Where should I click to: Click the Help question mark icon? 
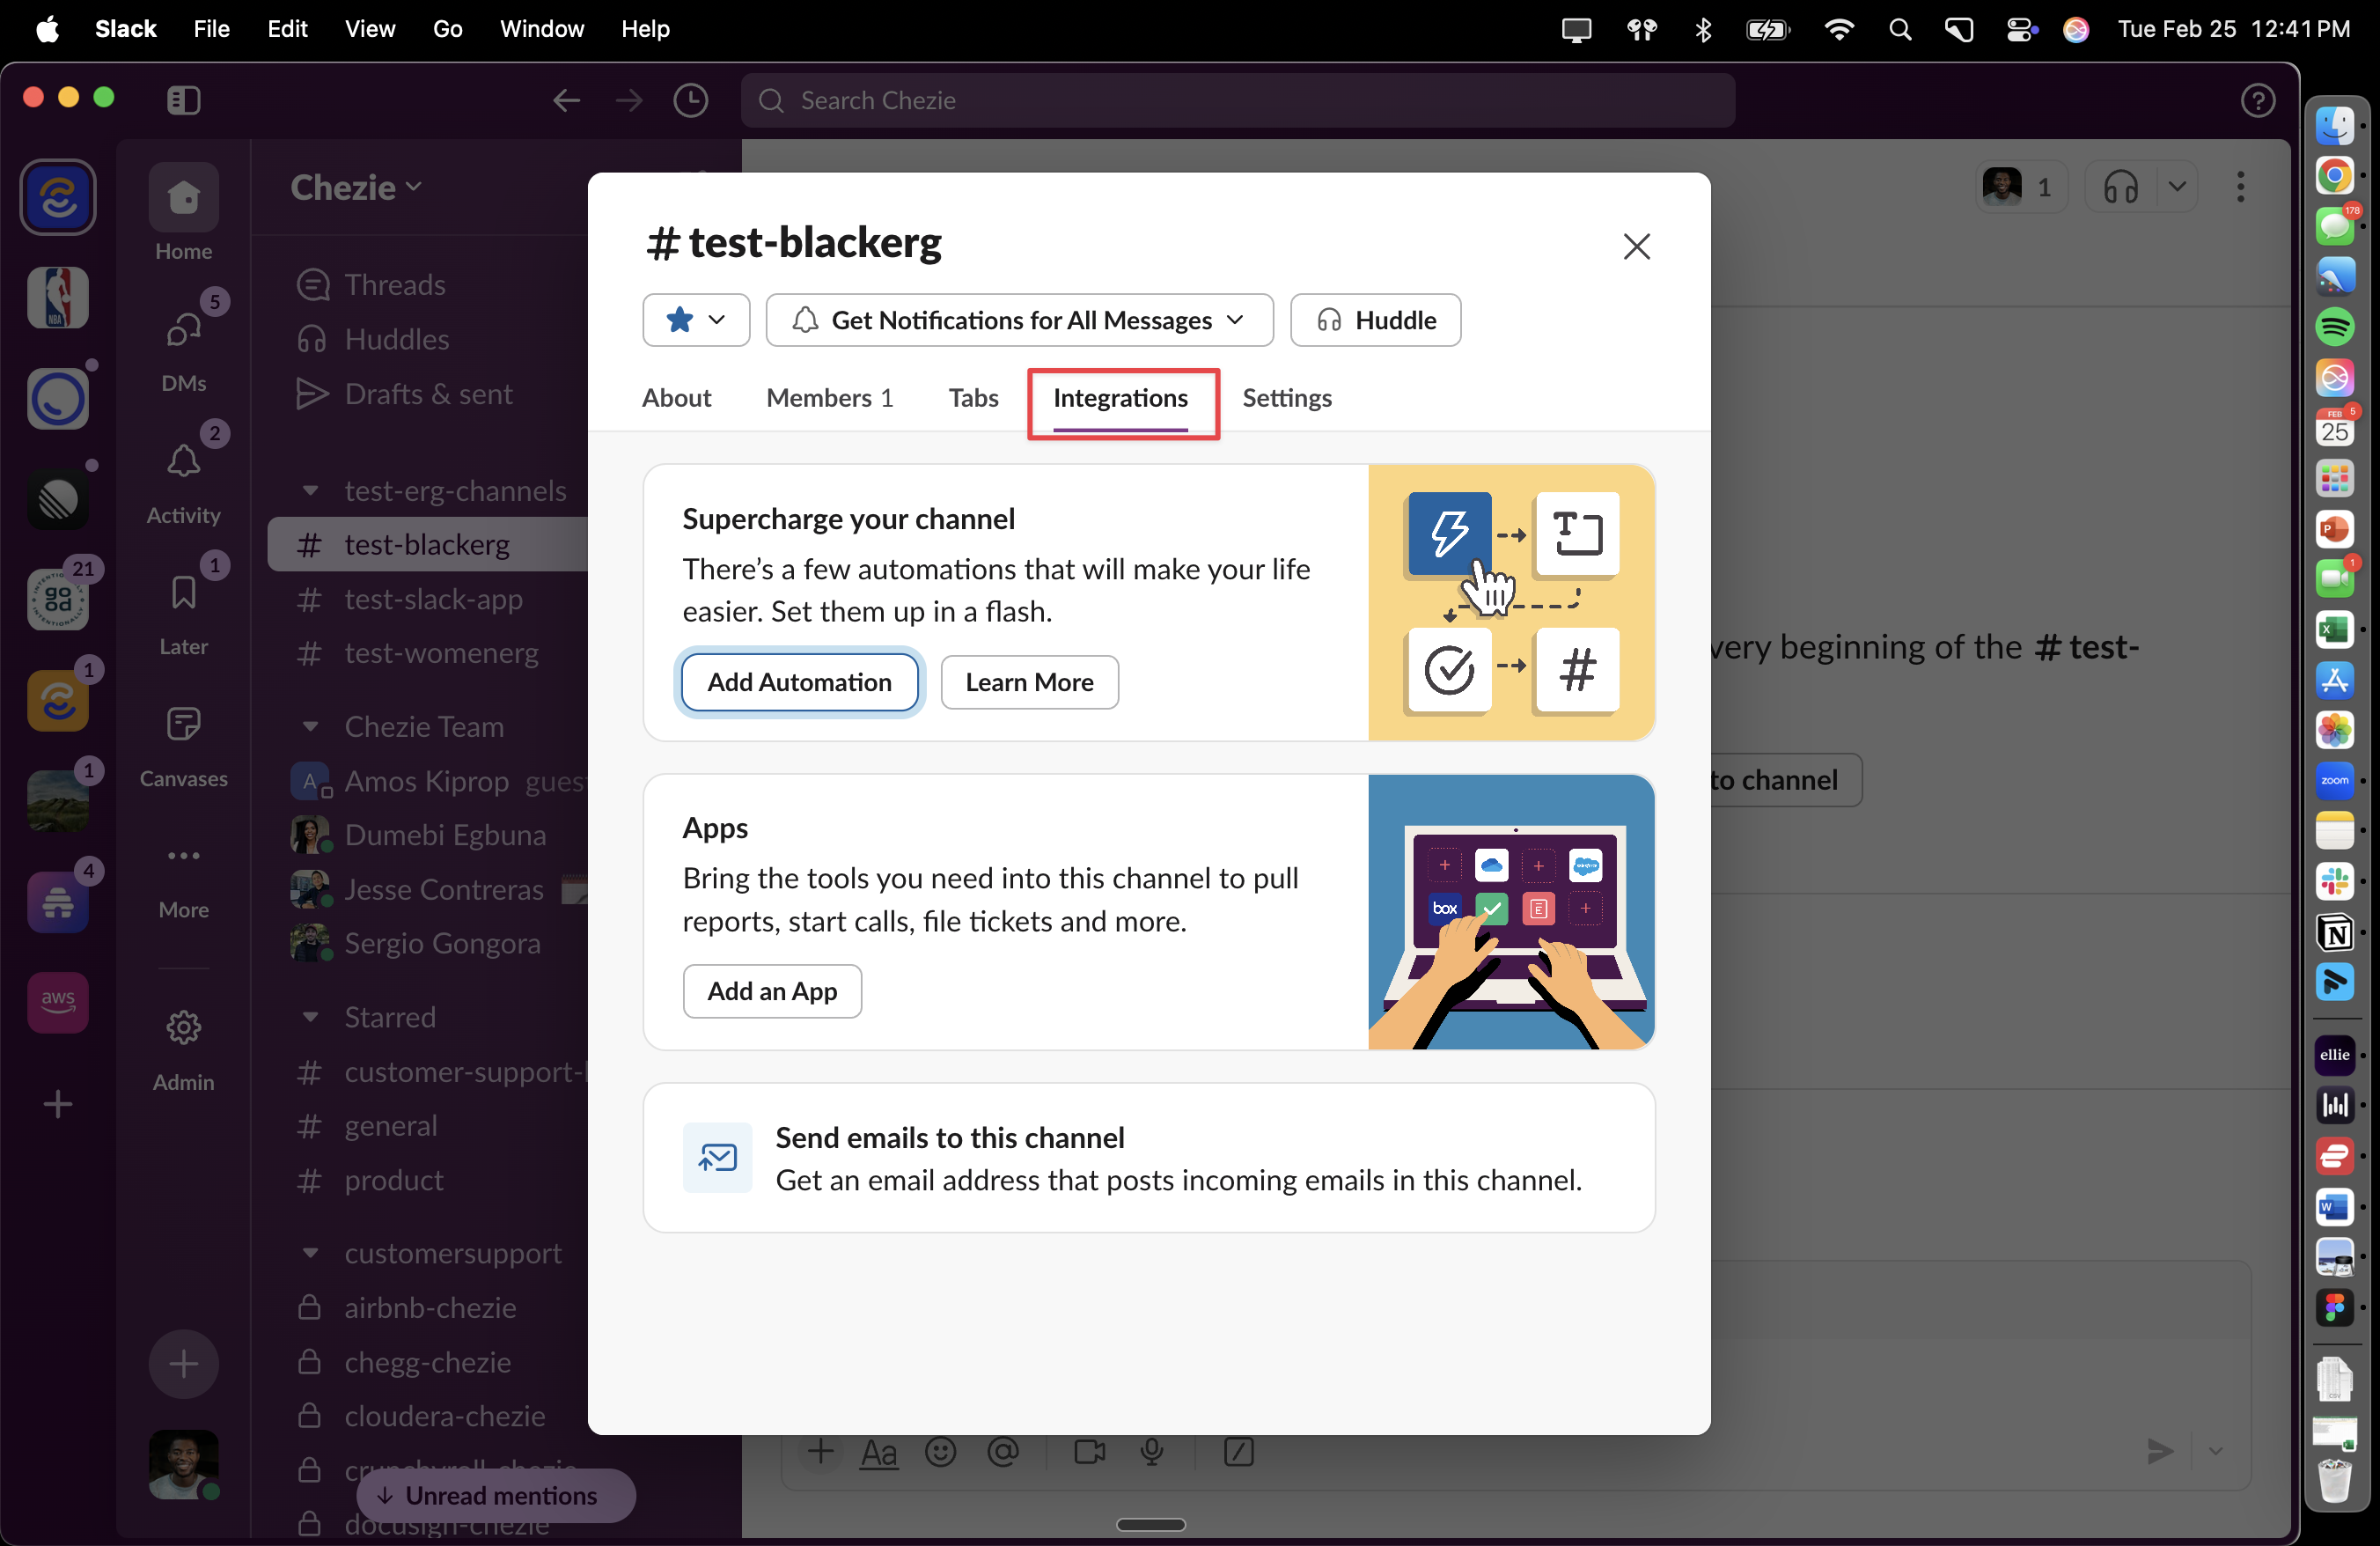pyautogui.click(x=2257, y=100)
